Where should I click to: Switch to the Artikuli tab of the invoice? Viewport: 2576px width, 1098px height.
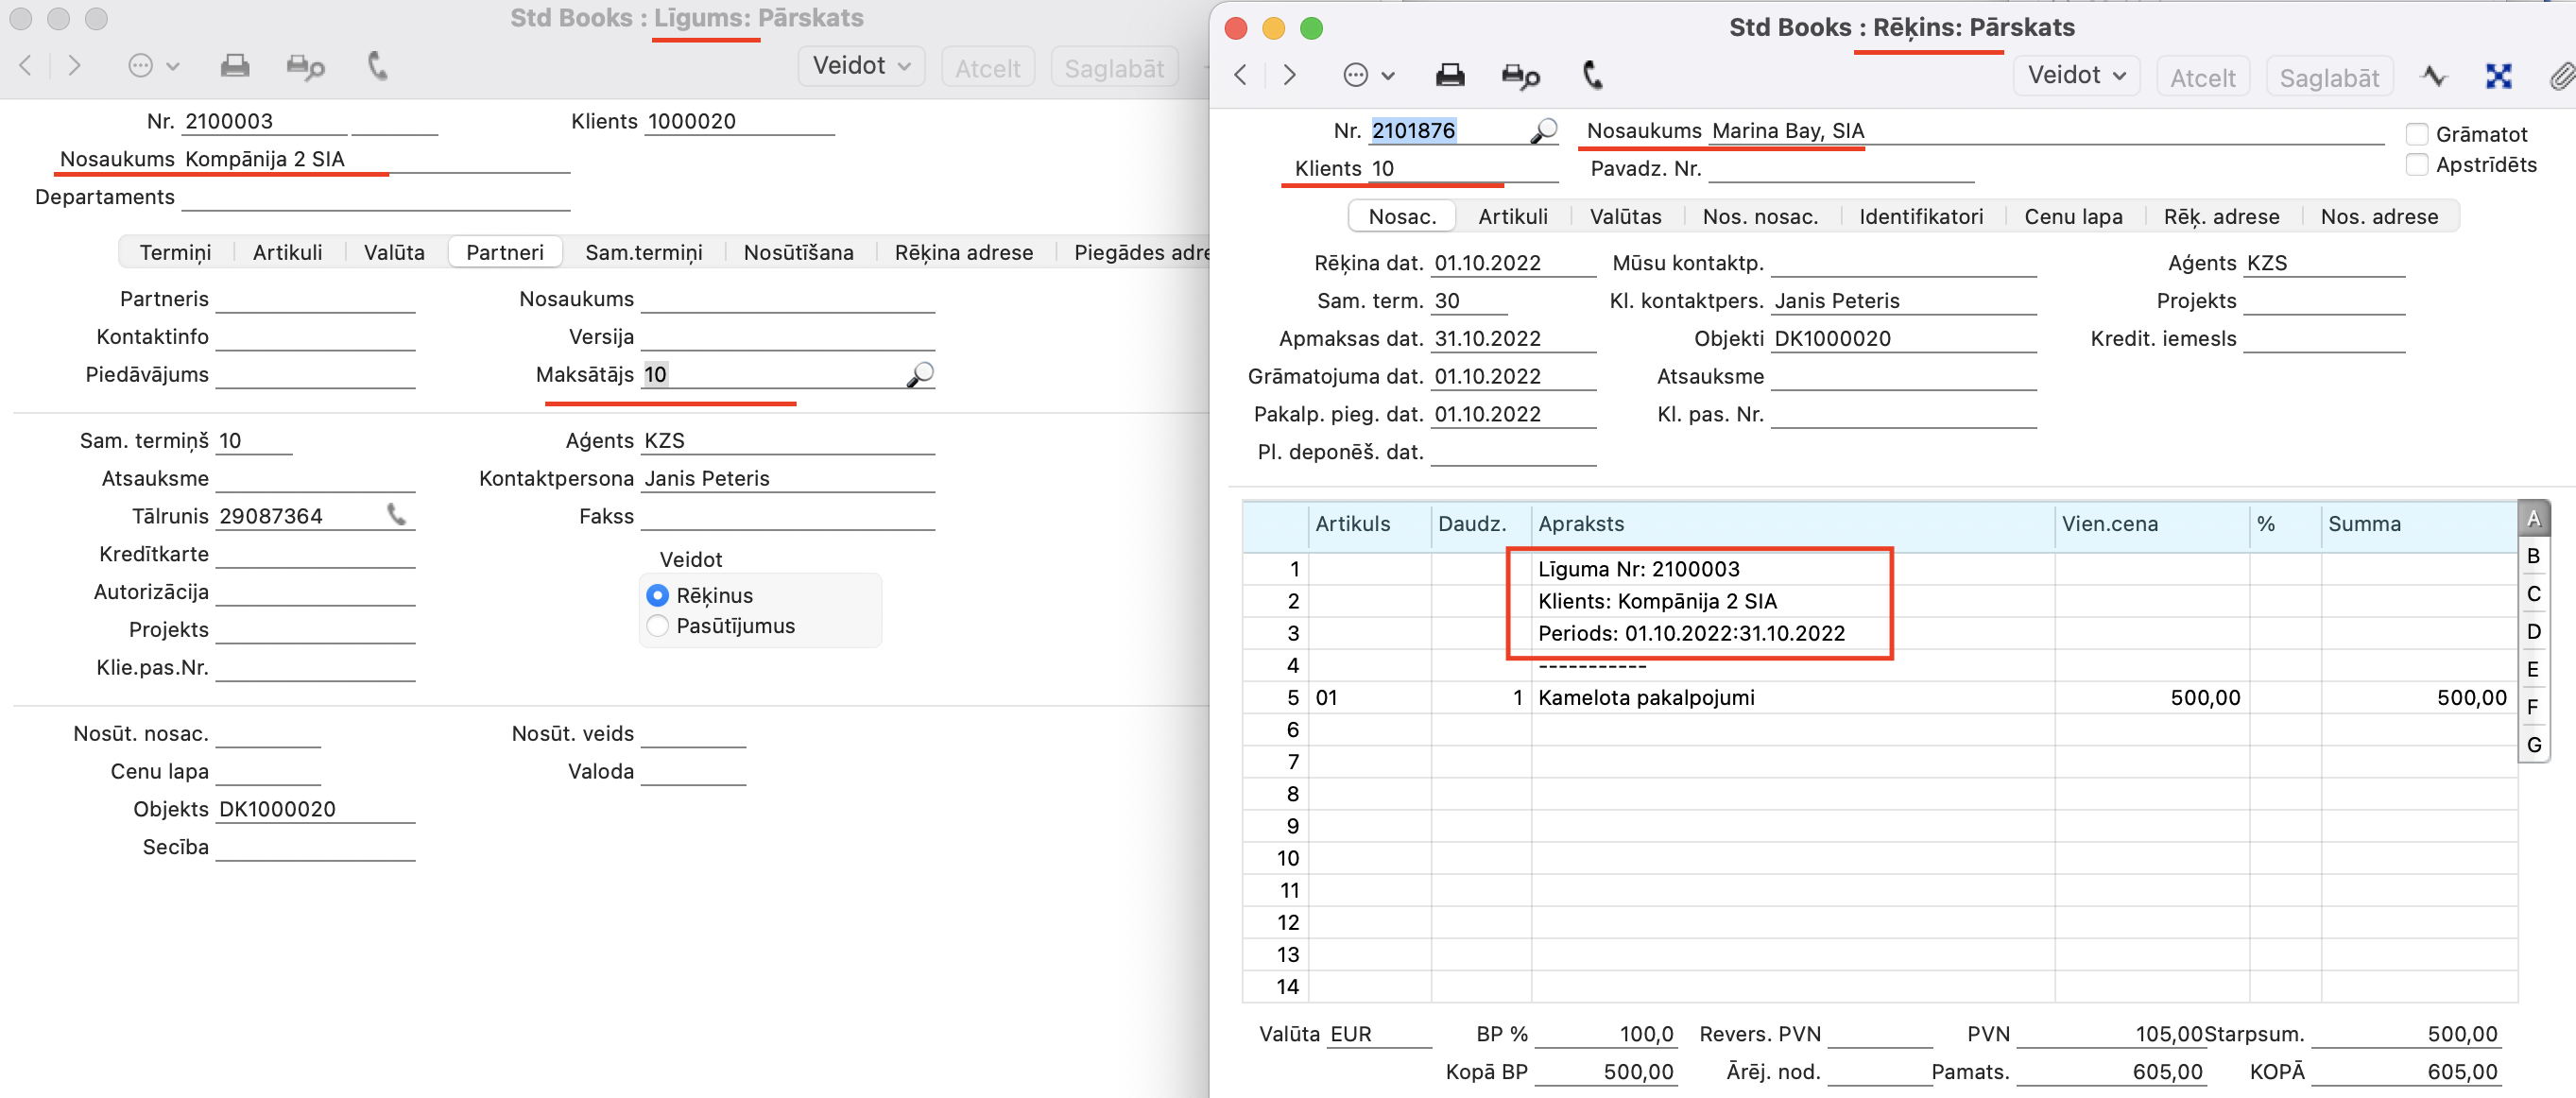pos(1512,217)
